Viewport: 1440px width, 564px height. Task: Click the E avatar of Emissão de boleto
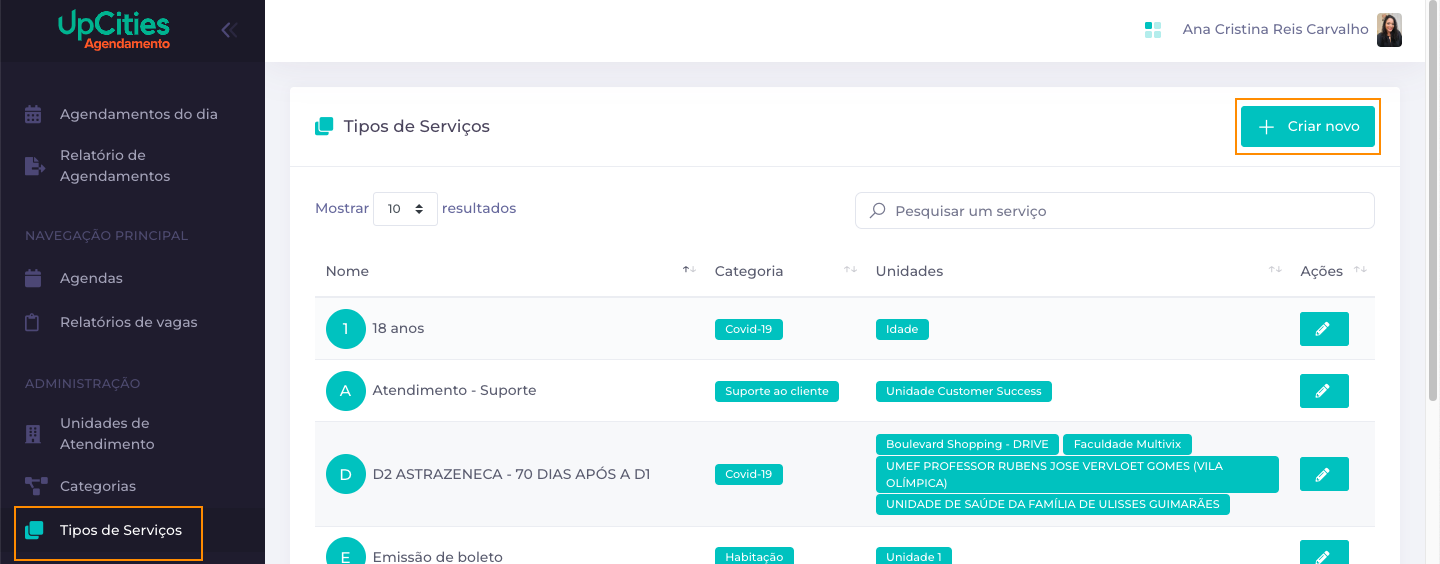[346, 552]
